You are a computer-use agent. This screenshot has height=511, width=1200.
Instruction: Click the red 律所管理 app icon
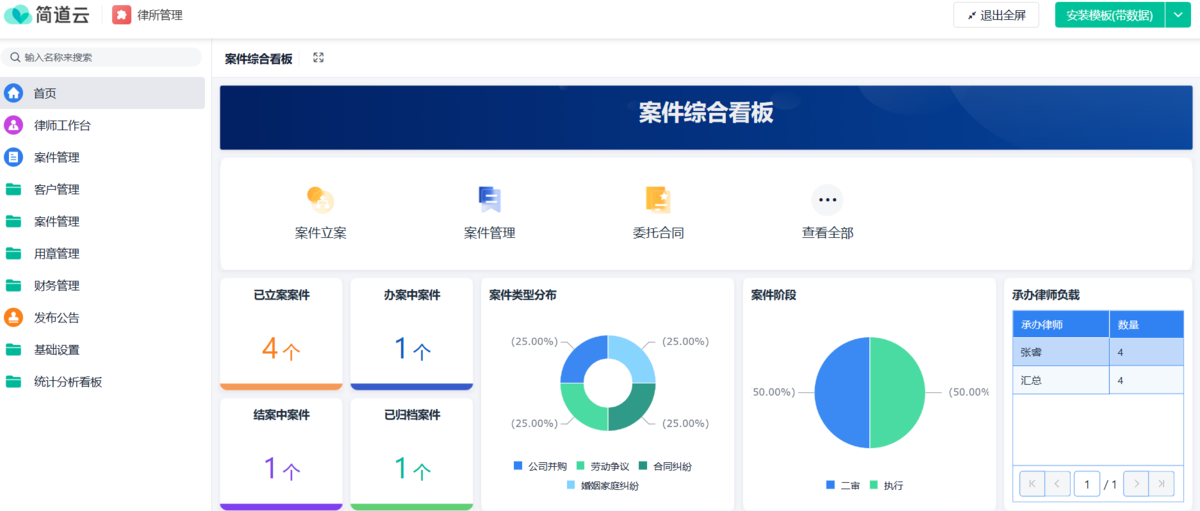tap(121, 15)
